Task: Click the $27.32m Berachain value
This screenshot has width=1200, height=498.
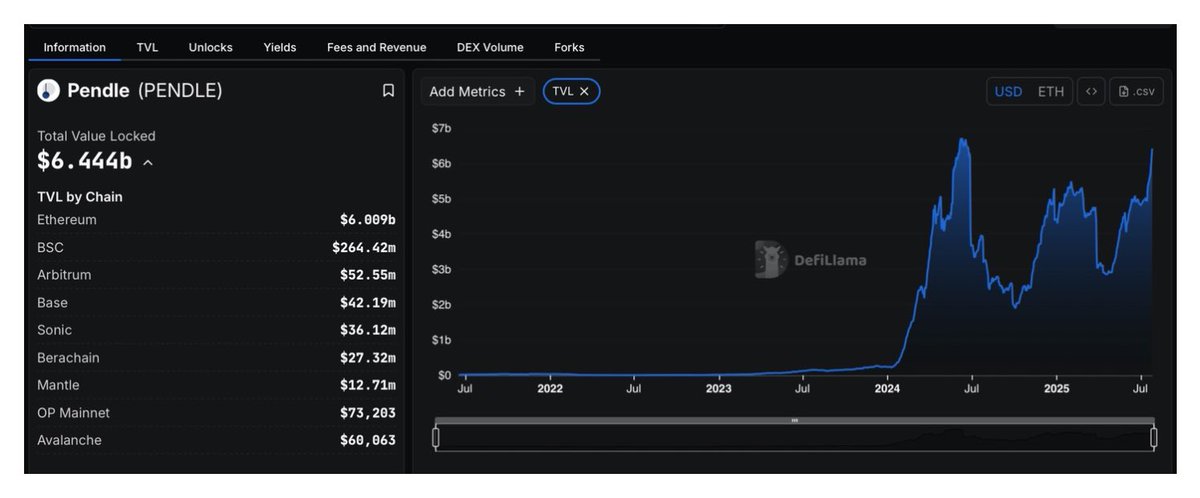Action: (368, 358)
